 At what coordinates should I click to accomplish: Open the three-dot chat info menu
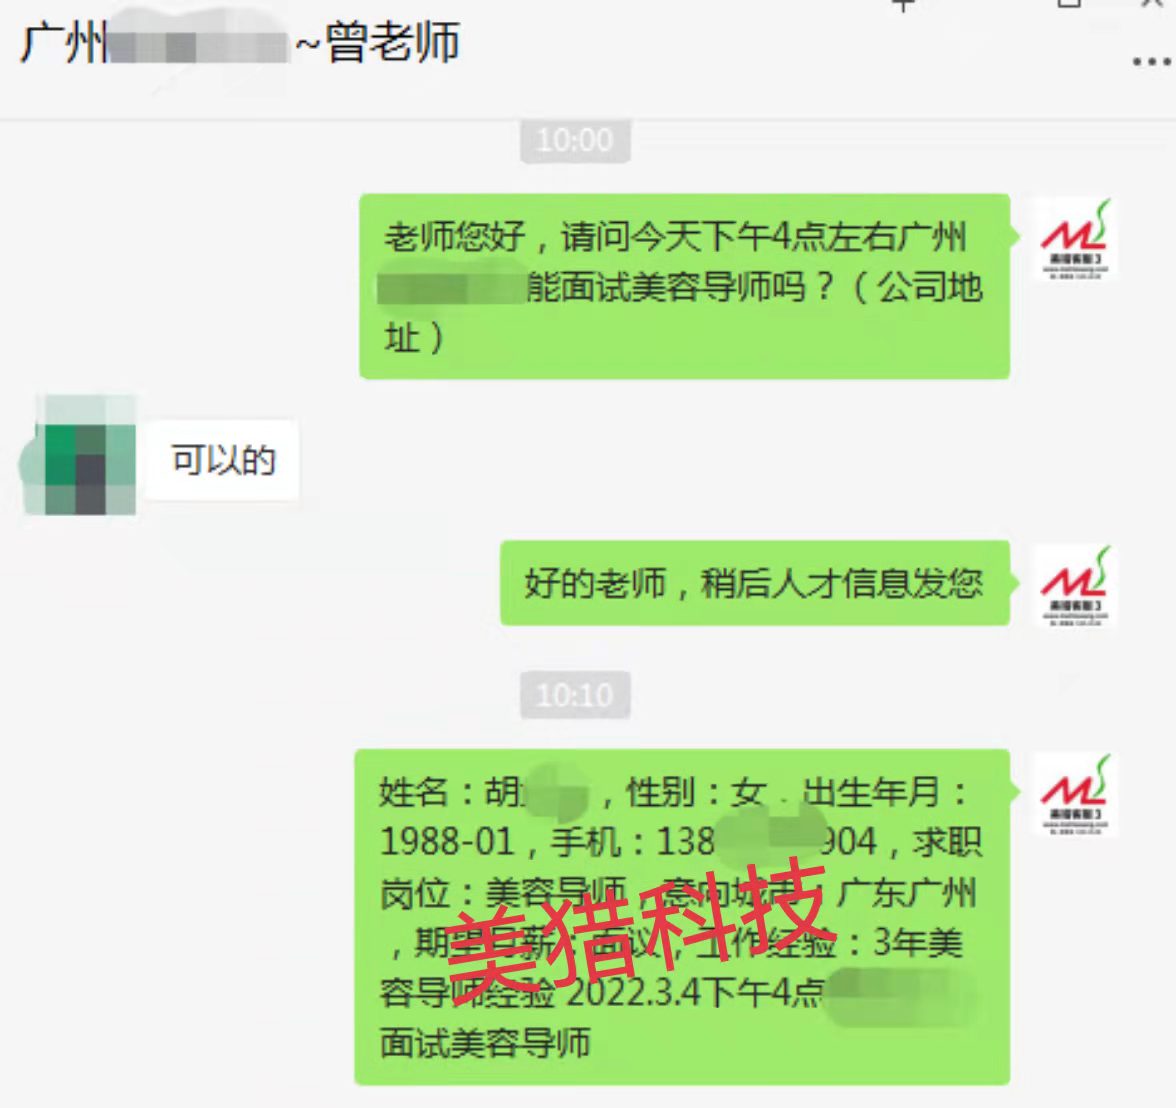1152,62
